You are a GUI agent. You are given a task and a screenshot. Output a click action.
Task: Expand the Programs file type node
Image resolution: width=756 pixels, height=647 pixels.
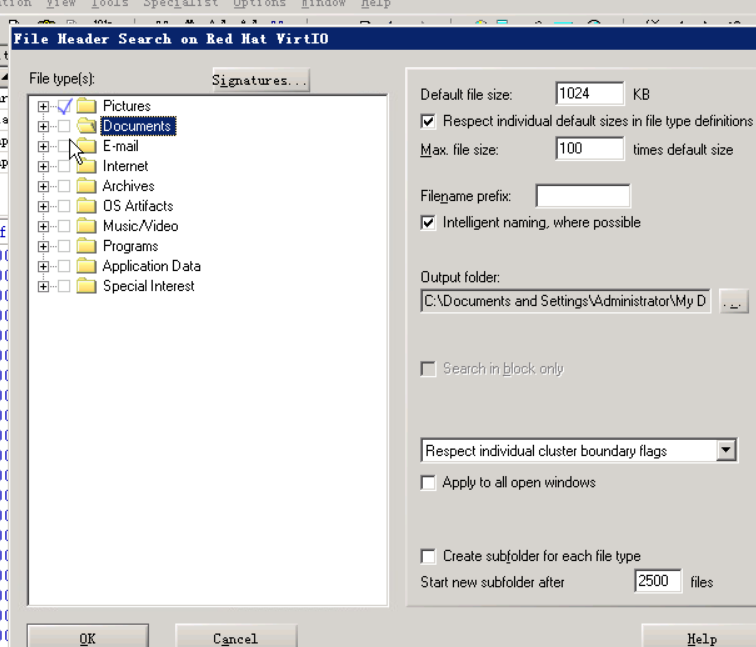click(43, 246)
